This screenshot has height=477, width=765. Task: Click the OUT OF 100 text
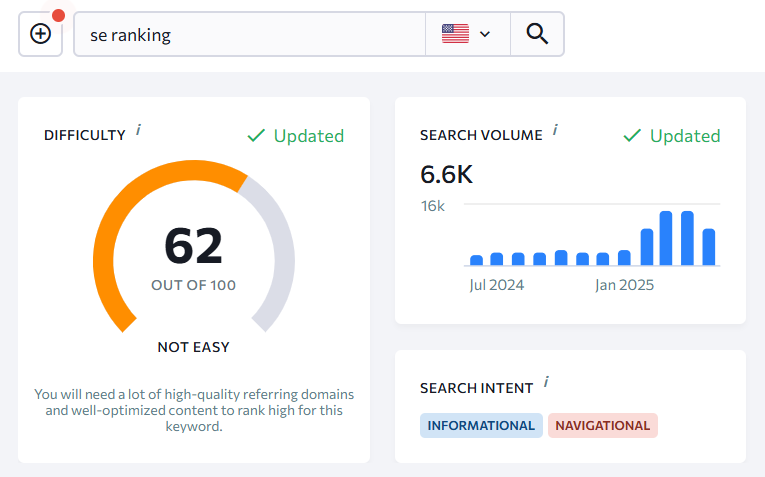(194, 285)
